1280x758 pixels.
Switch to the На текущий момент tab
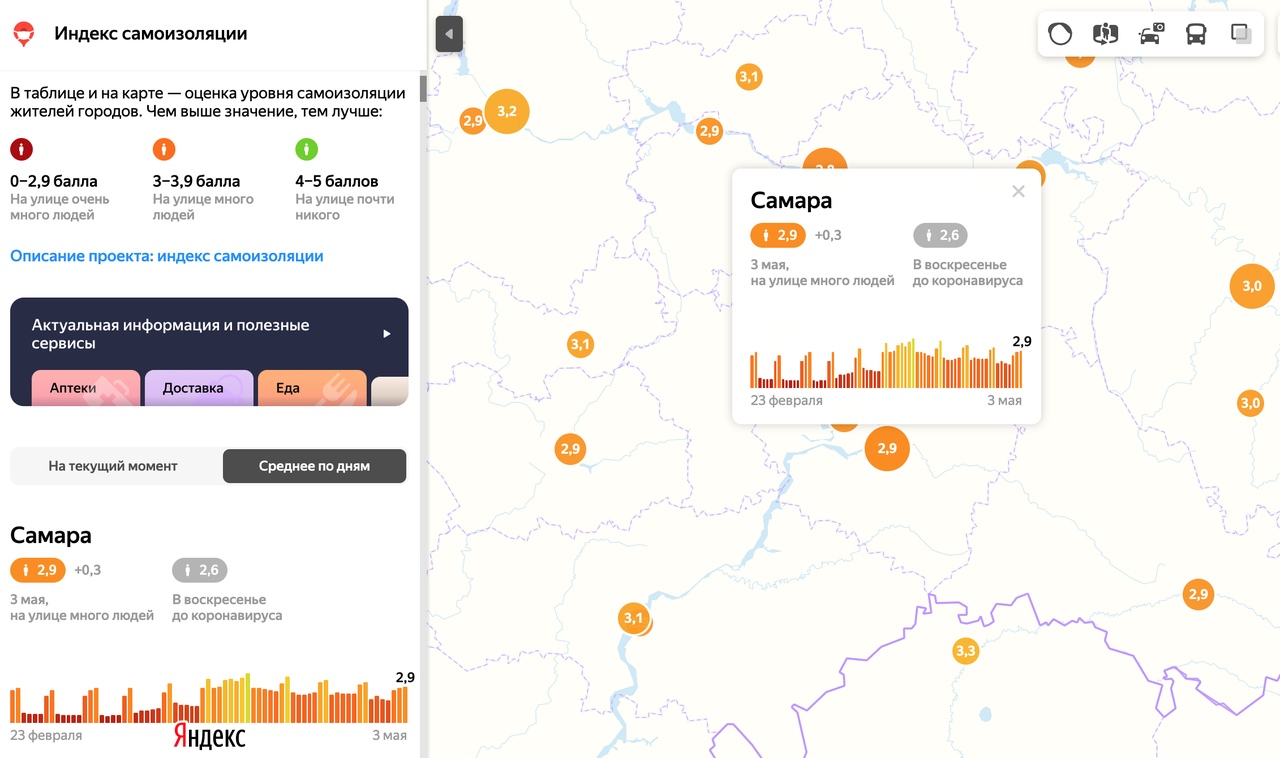coord(113,466)
